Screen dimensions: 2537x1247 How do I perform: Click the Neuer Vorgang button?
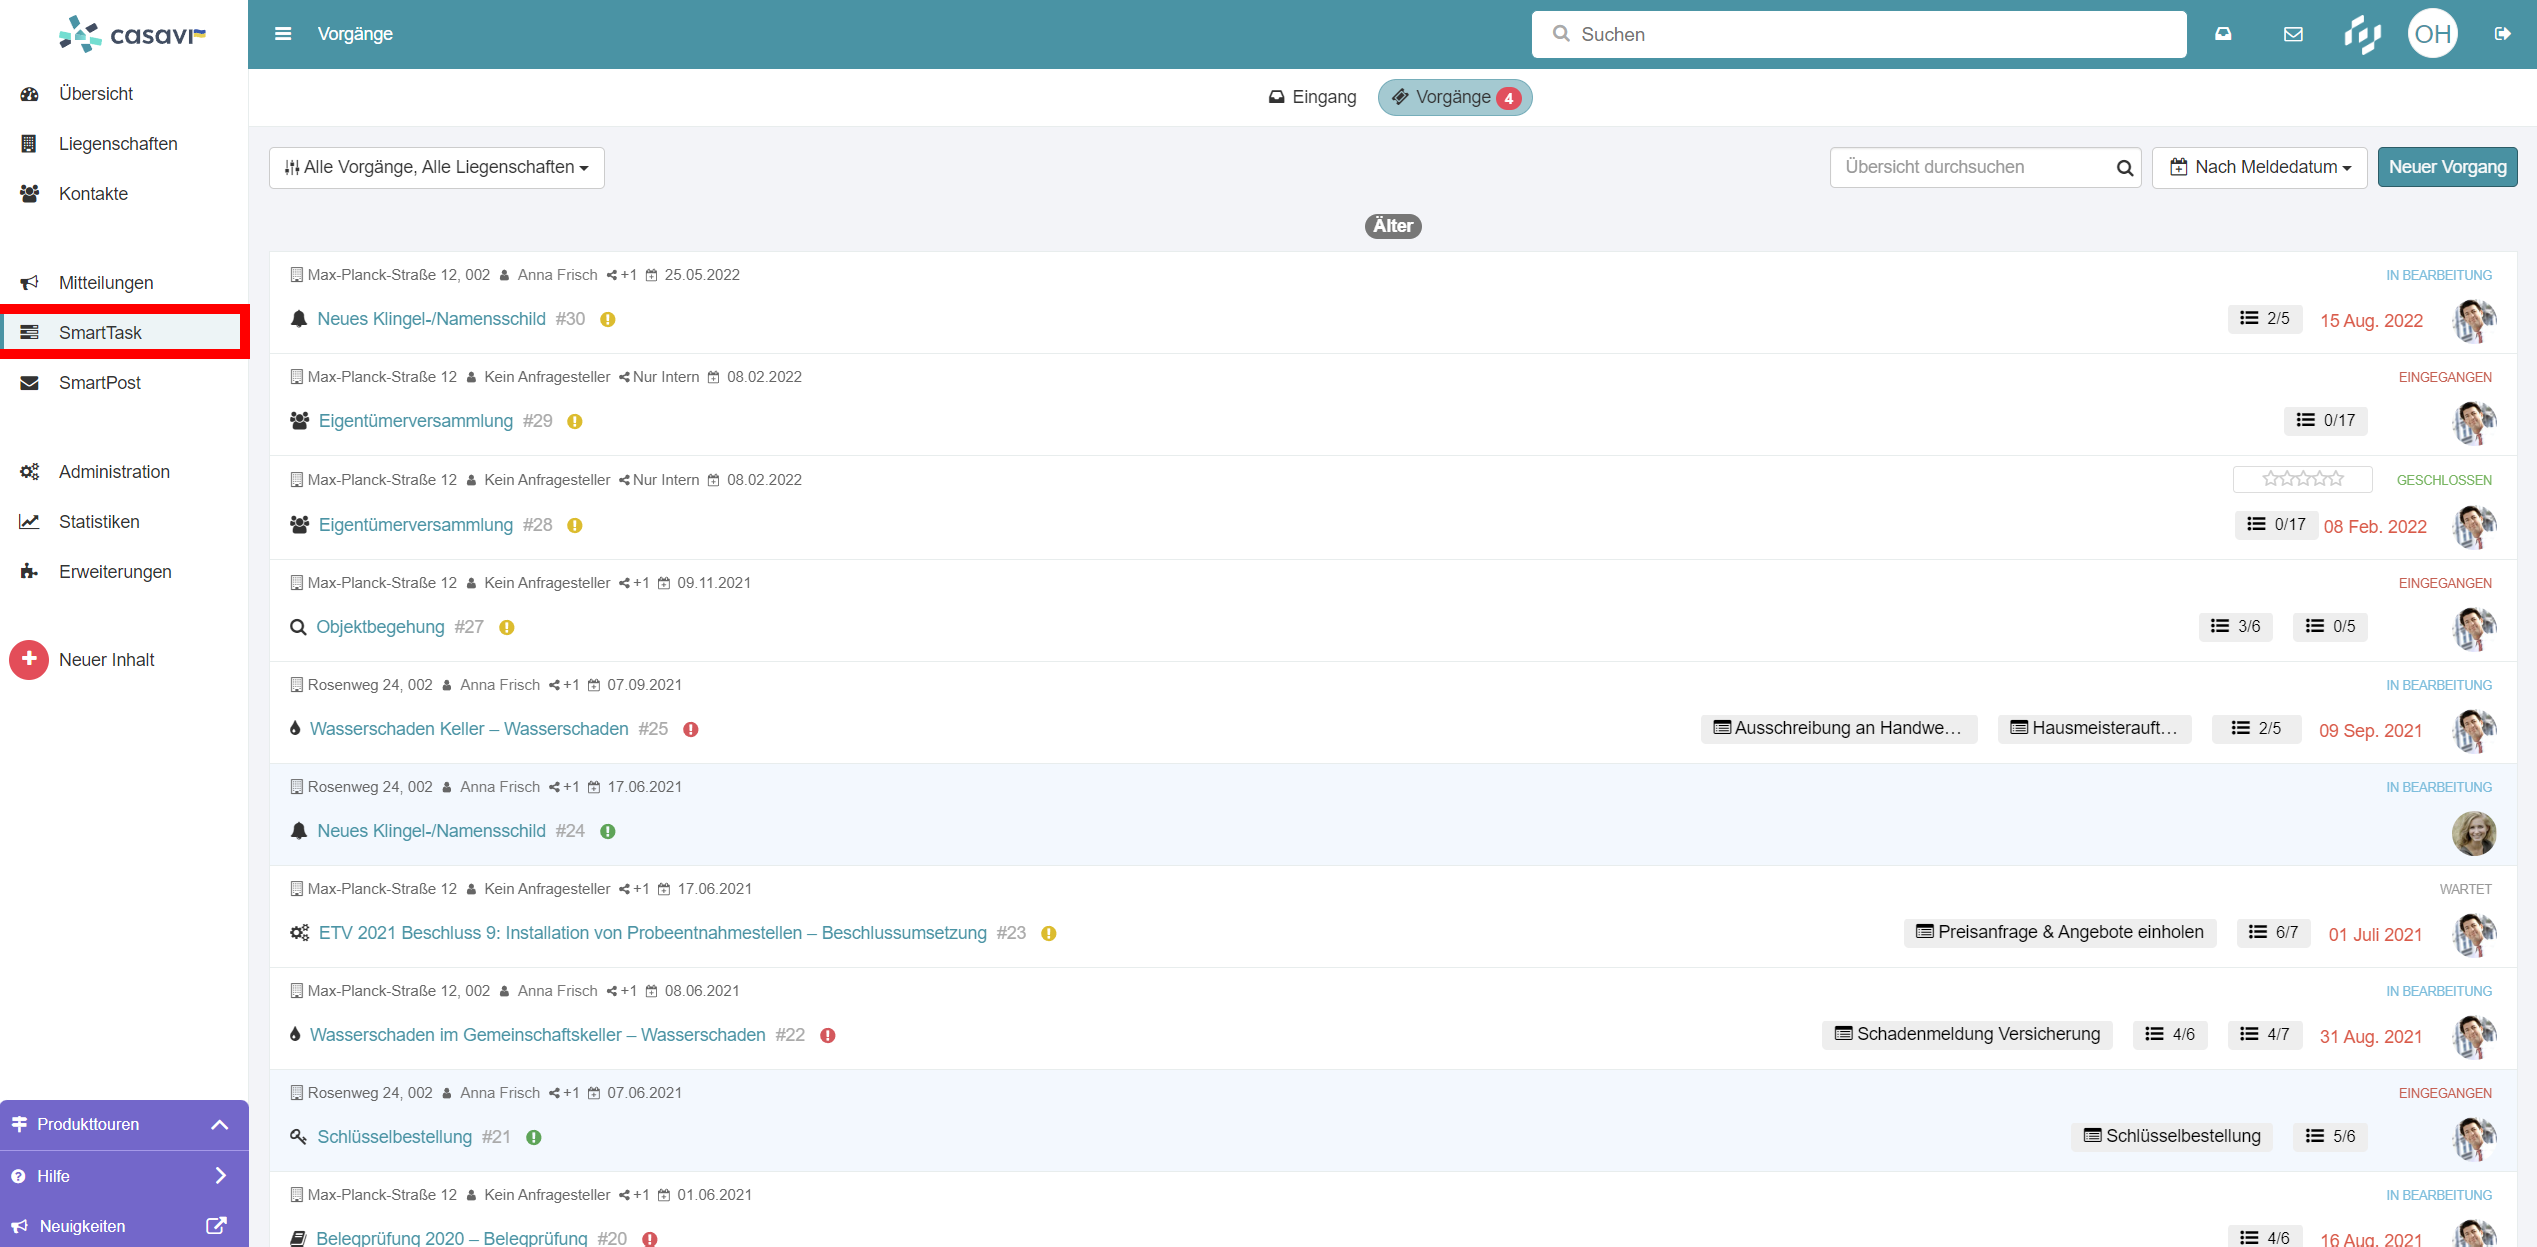(x=2447, y=168)
